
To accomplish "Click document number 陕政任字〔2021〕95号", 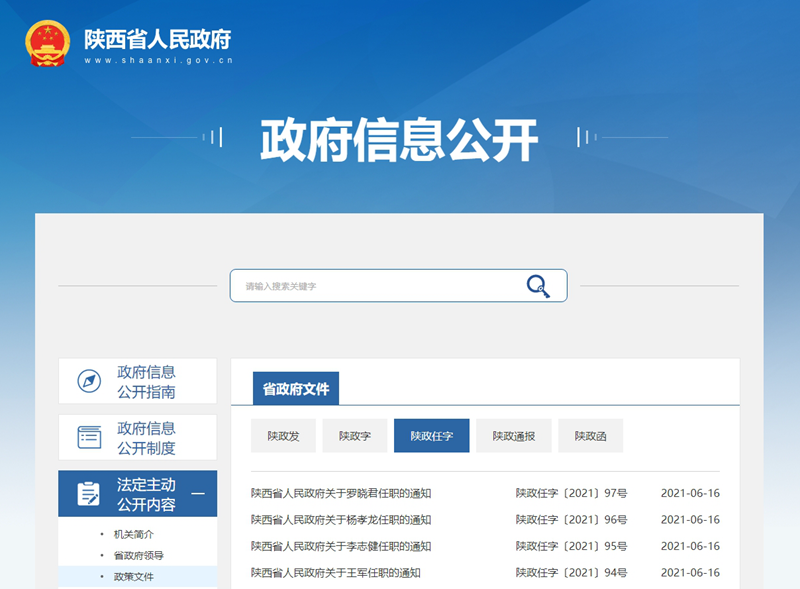I will pyautogui.click(x=571, y=547).
